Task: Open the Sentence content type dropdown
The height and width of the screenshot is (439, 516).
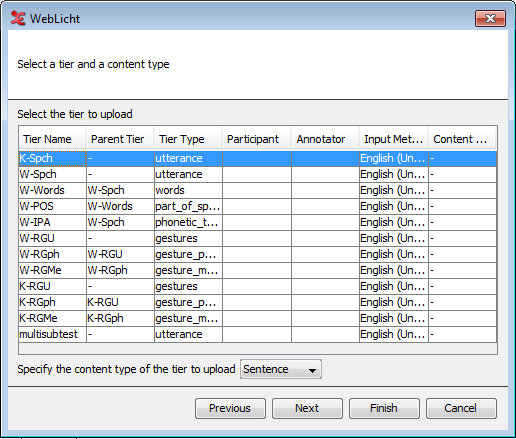Action: [x=281, y=369]
